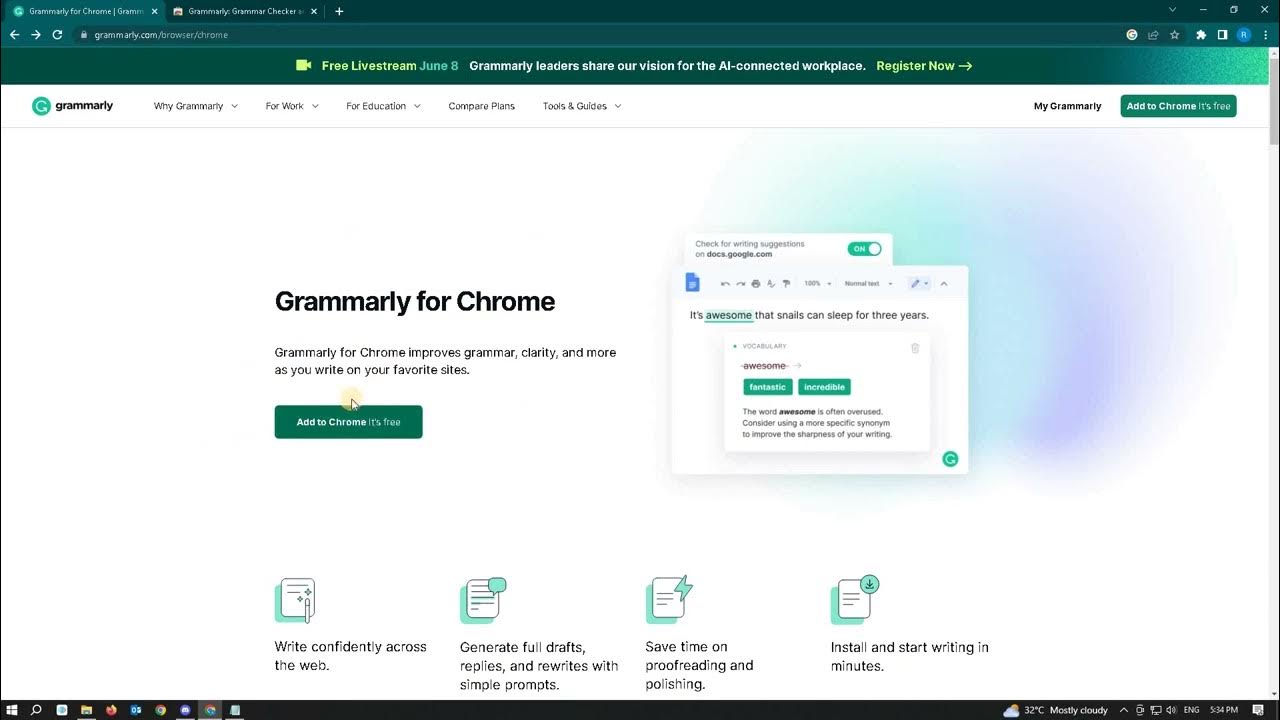Open the tab search chevron in title bar
Viewport: 1280px width, 720px height.
pos(1172,10)
